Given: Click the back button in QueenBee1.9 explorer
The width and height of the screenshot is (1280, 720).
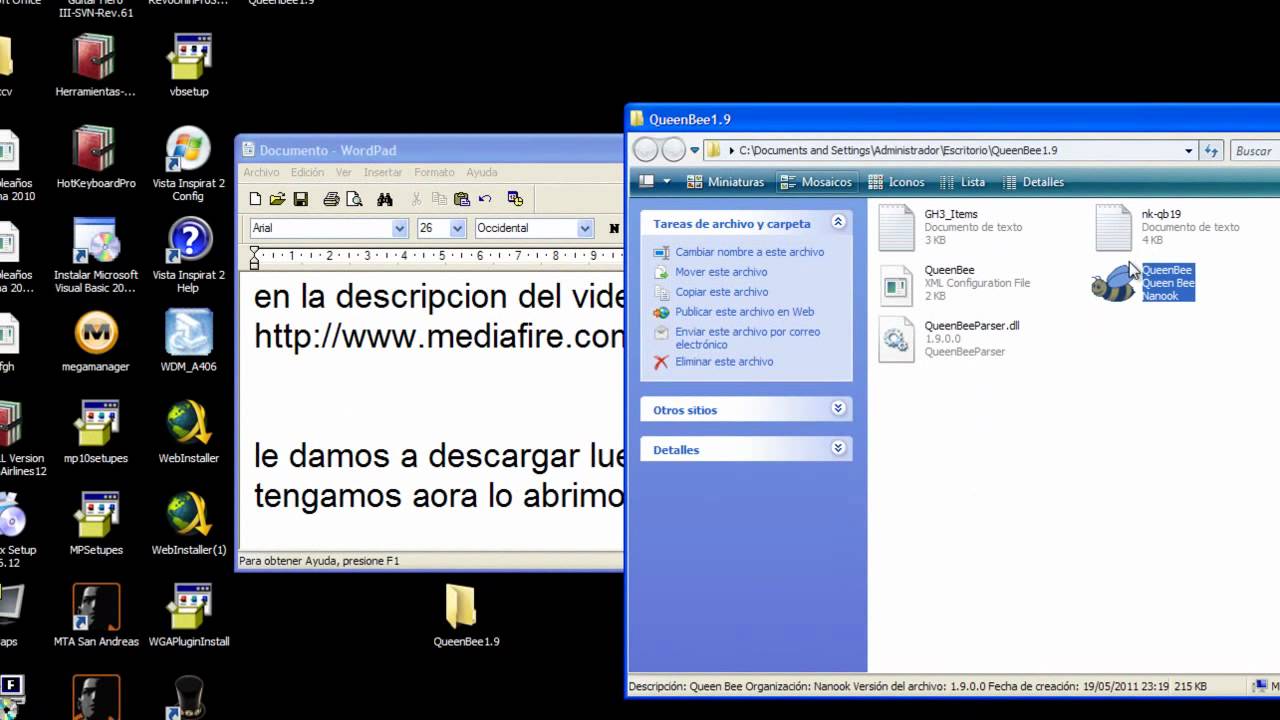Looking at the screenshot, I should (646, 150).
